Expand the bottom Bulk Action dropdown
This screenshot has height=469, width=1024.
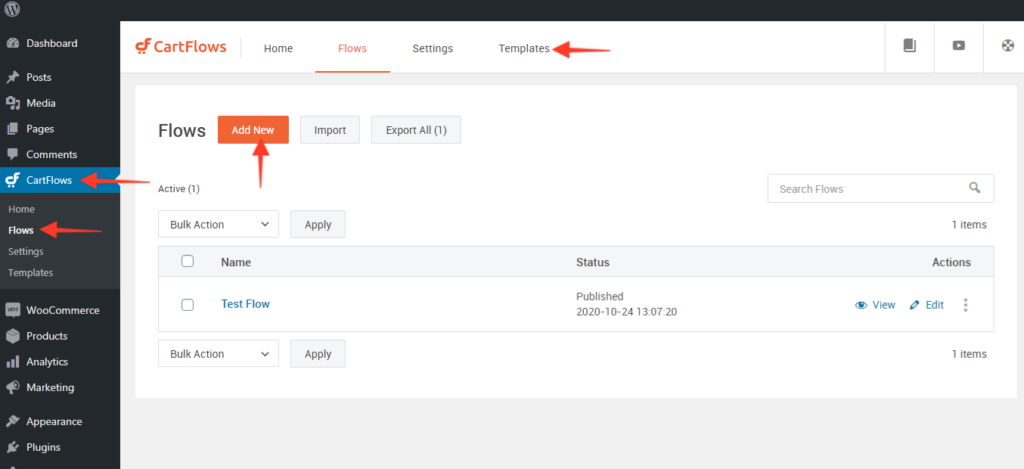(218, 354)
